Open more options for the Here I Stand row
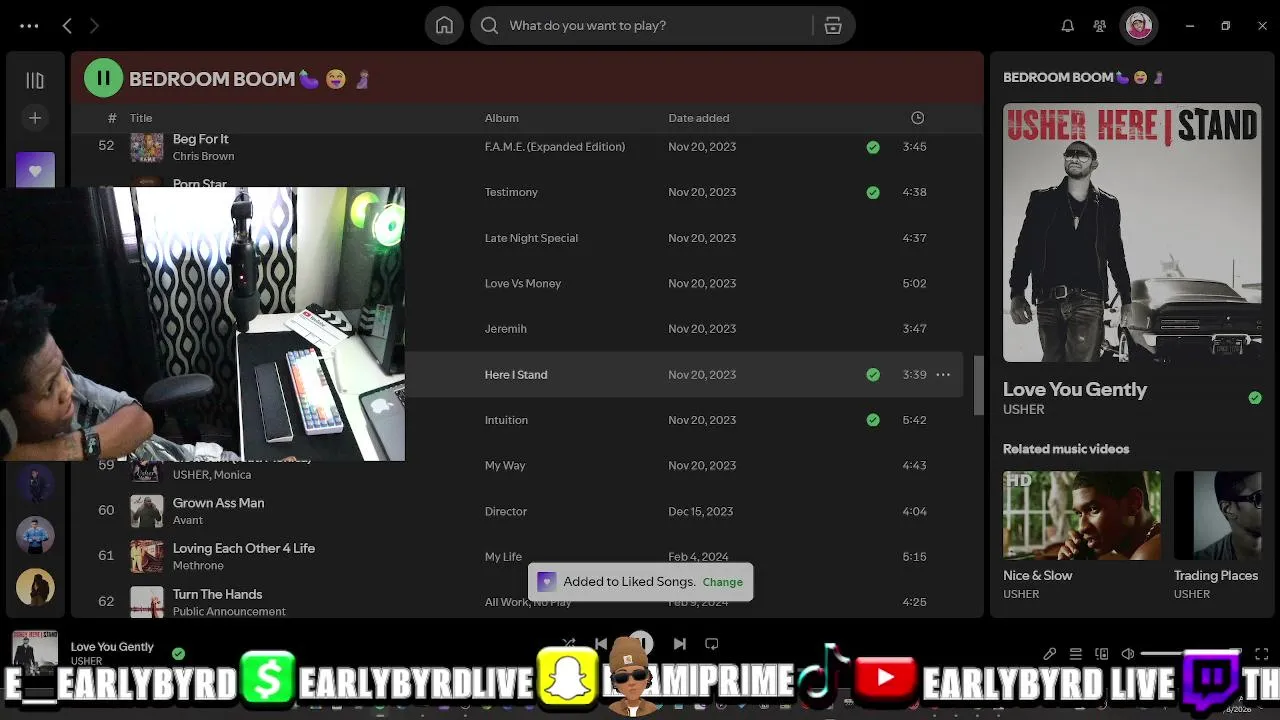The width and height of the screenshot is (1280, 720). (943, 374)
